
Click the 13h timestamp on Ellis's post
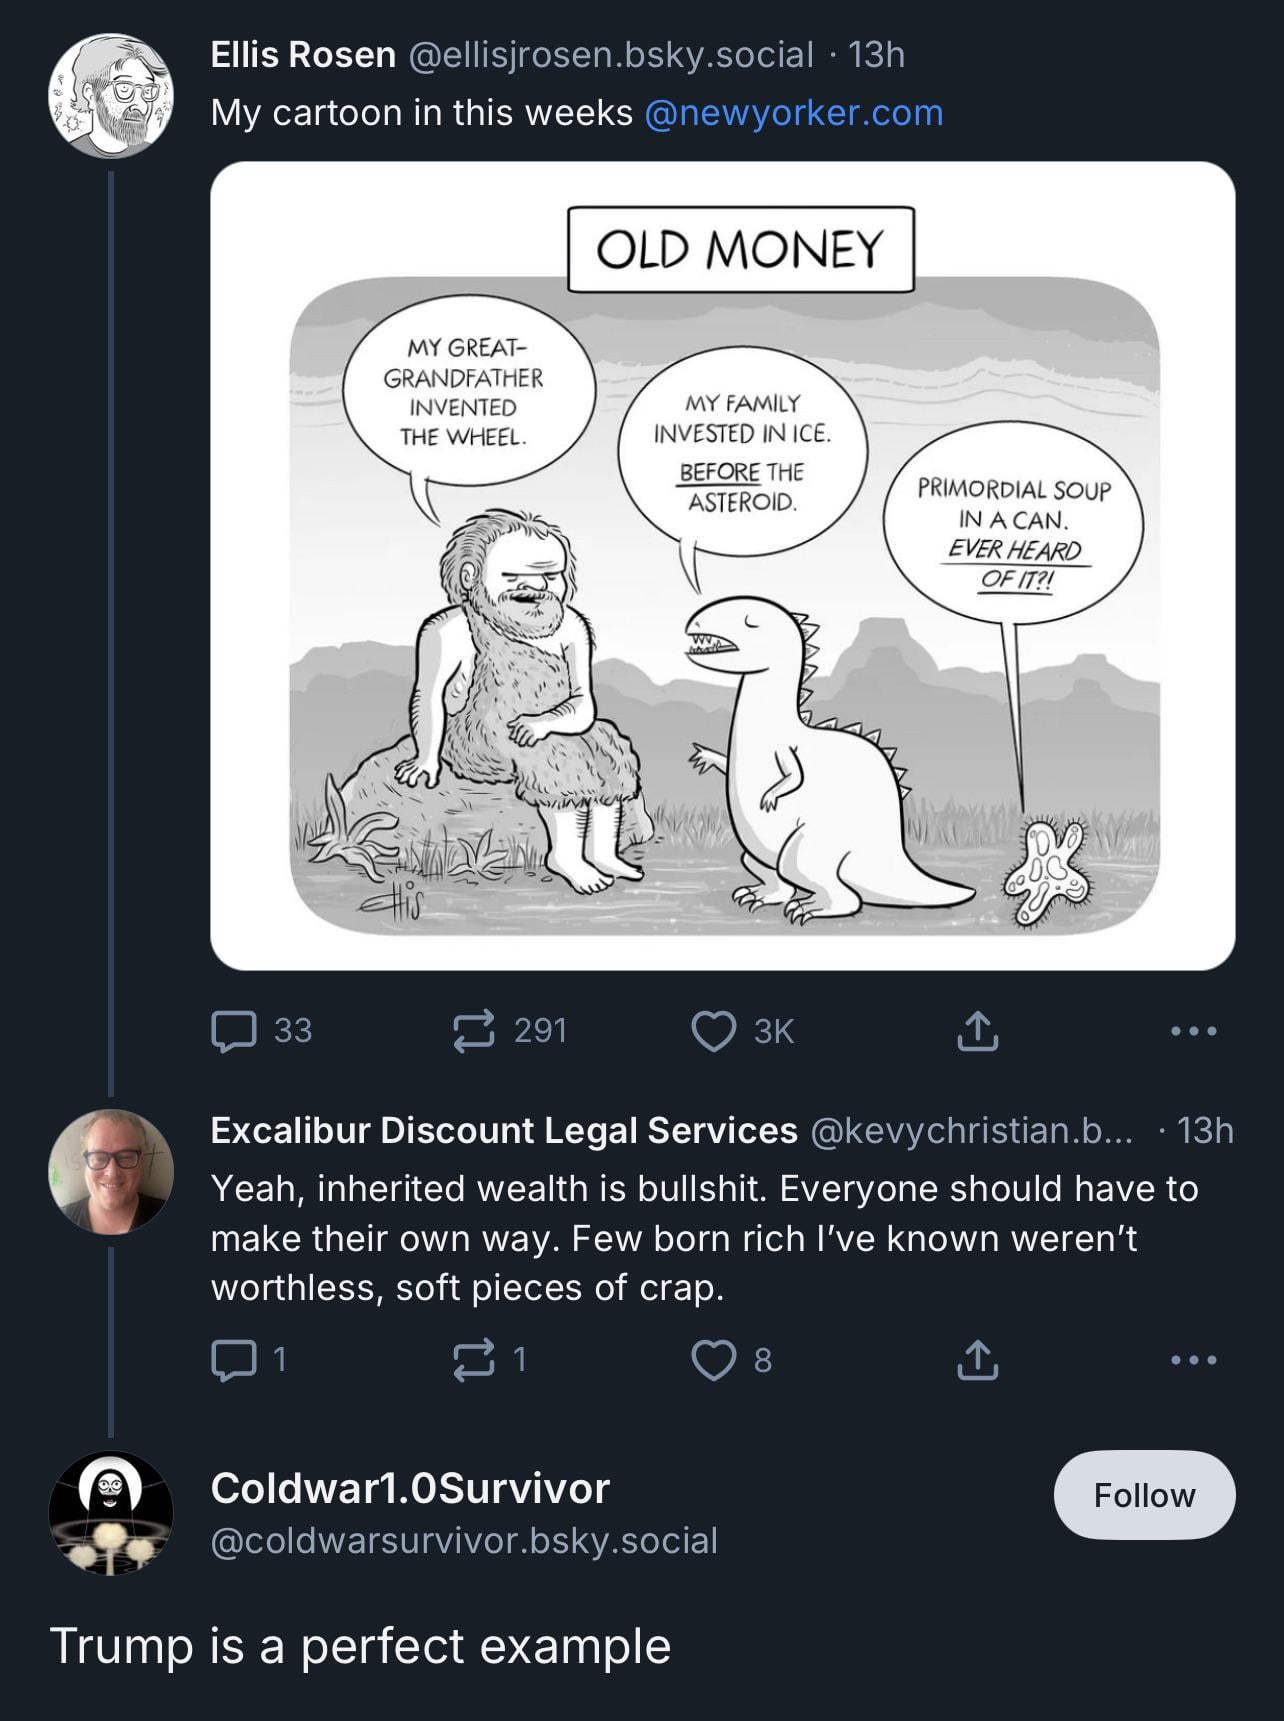[x=876, y=55]
